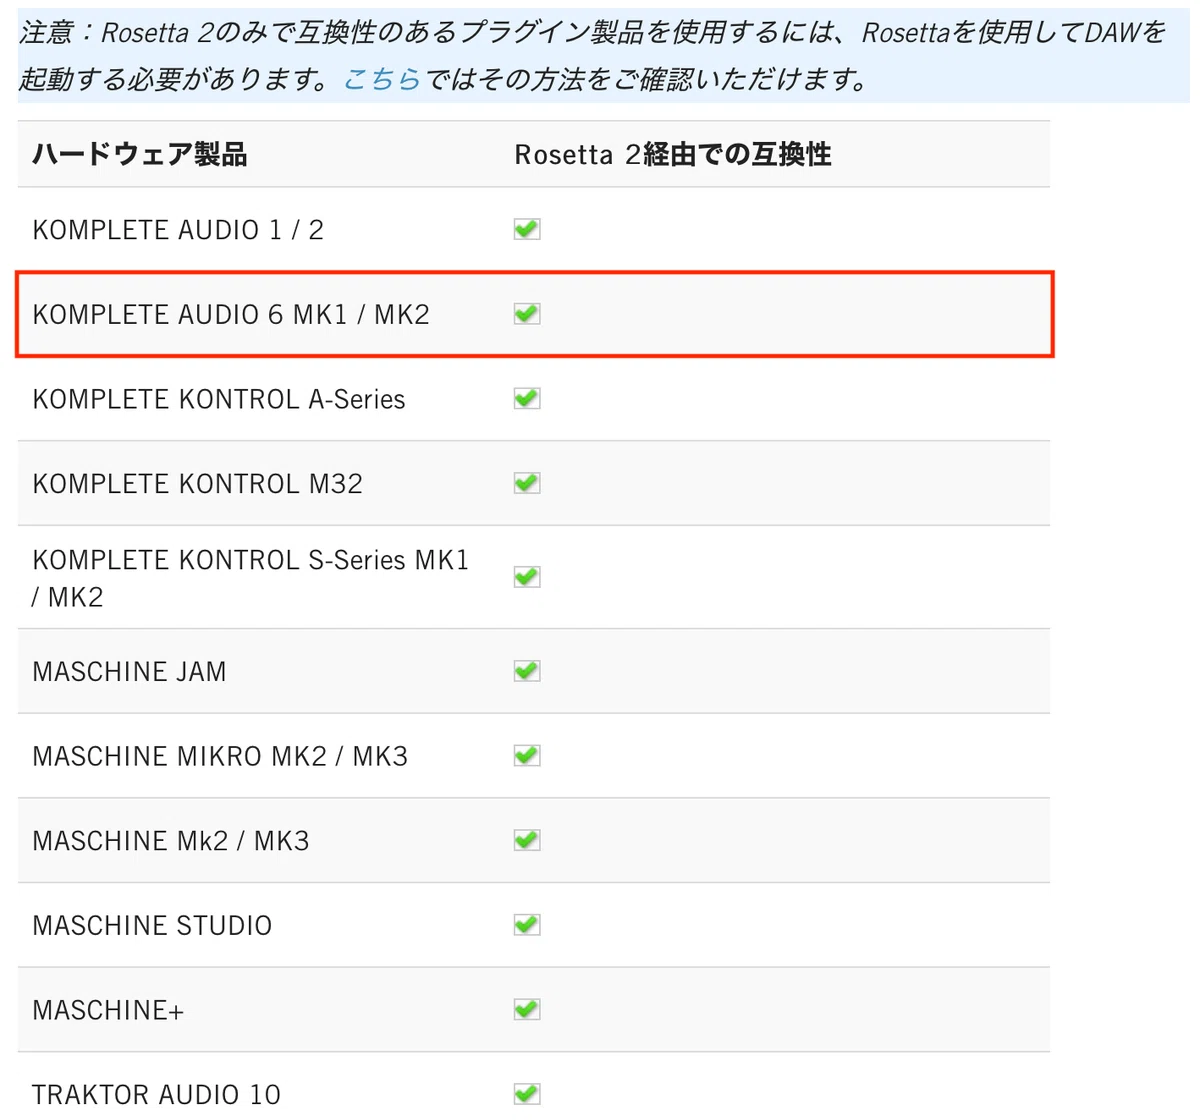Click green checkmark for KOMPLETE KONTROL M32

[527, 483]
